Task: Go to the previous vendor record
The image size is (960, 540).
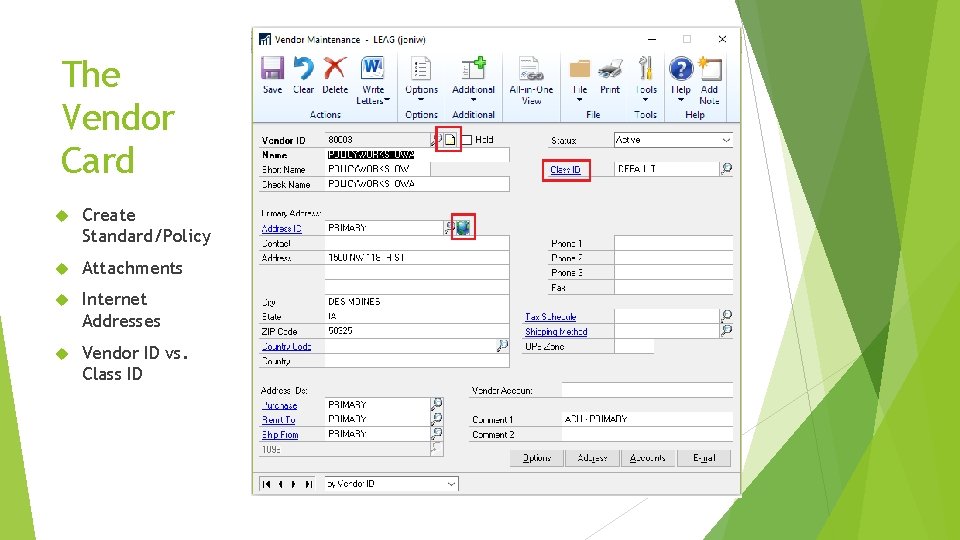Action: point(280,484)
